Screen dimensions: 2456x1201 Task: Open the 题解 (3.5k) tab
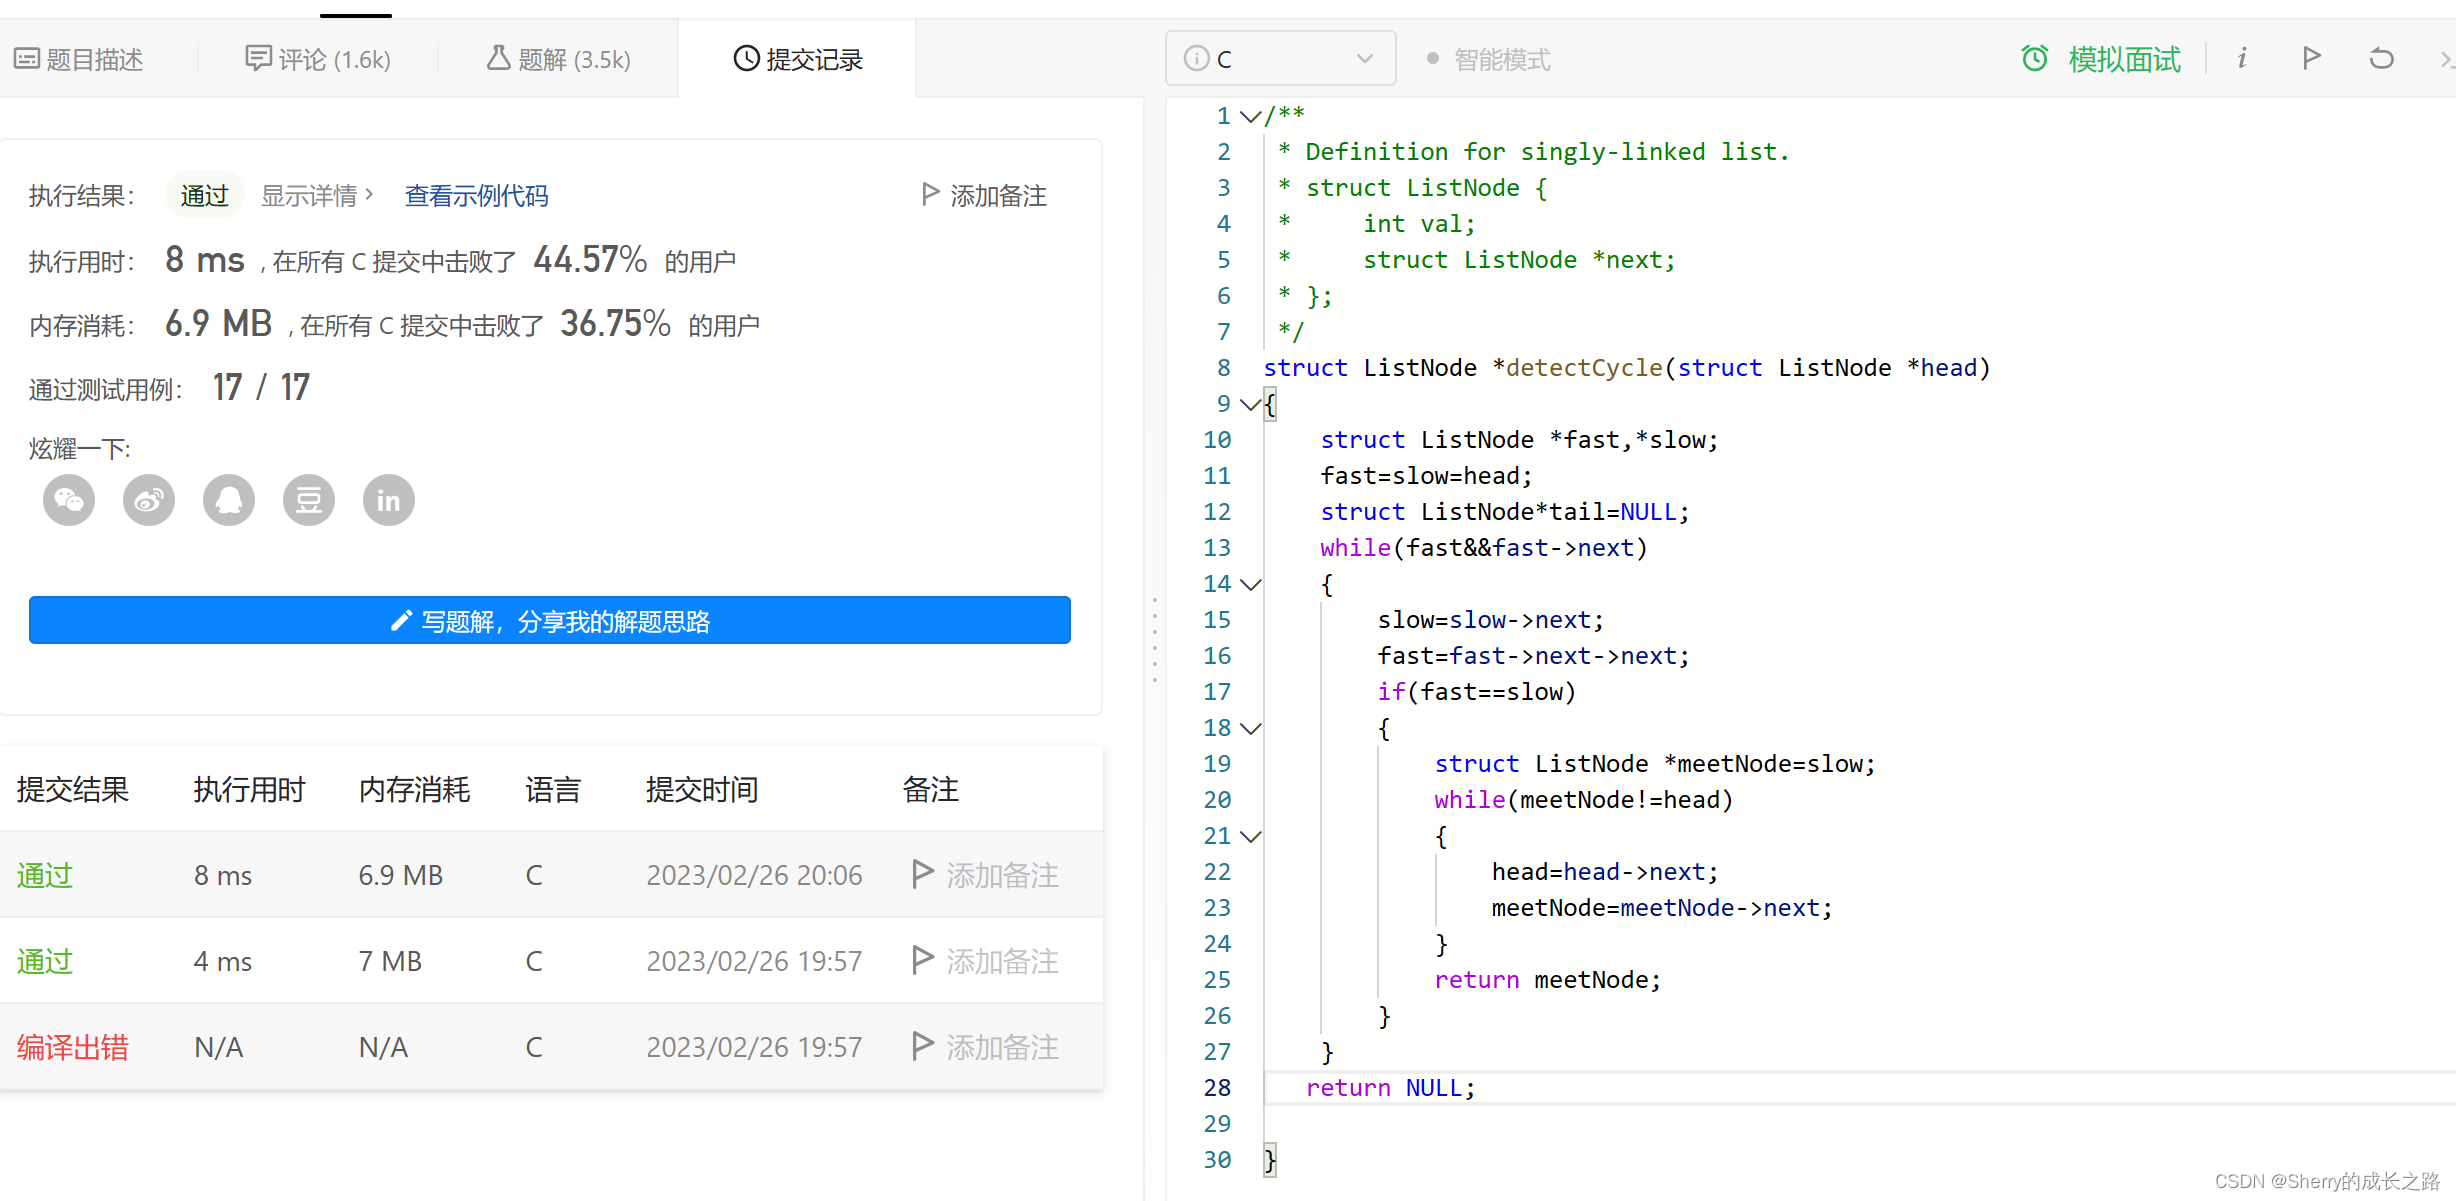(559, 60)
